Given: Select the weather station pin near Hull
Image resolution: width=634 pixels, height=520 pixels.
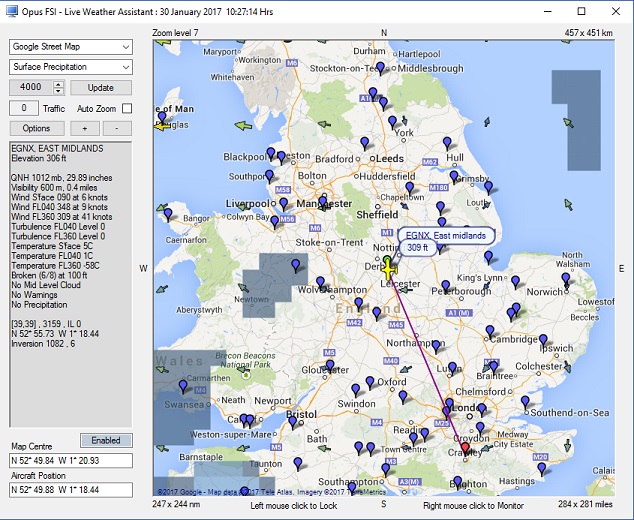Looking at the screenshot, I should coord(447,143).
